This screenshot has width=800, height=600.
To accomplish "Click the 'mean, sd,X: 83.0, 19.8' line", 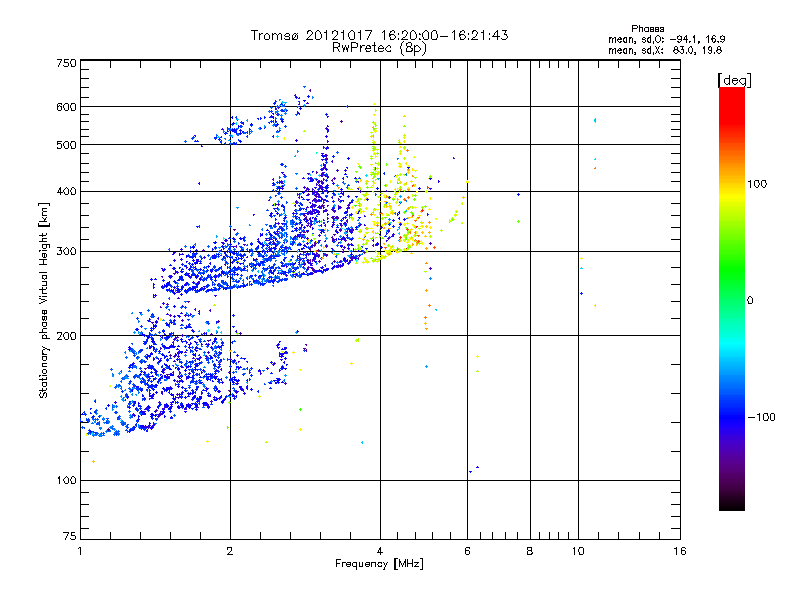I will click(x=665, y=51).
